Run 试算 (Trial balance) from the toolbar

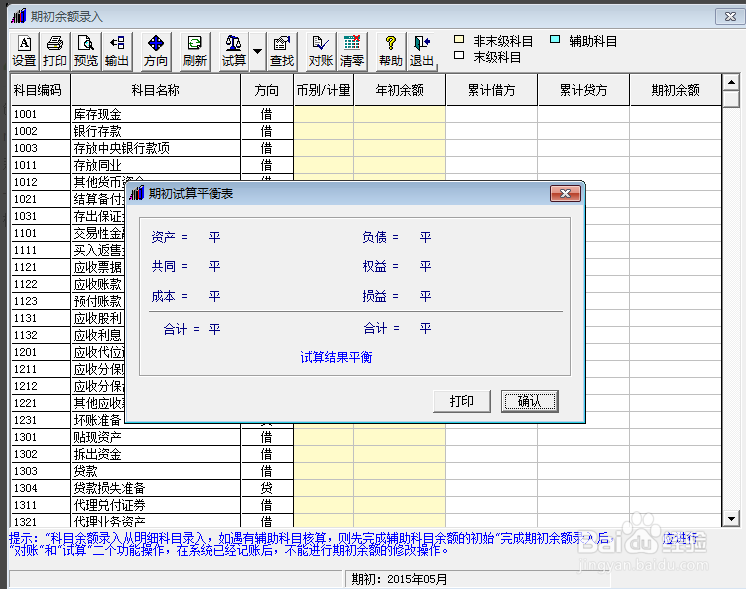234,51
